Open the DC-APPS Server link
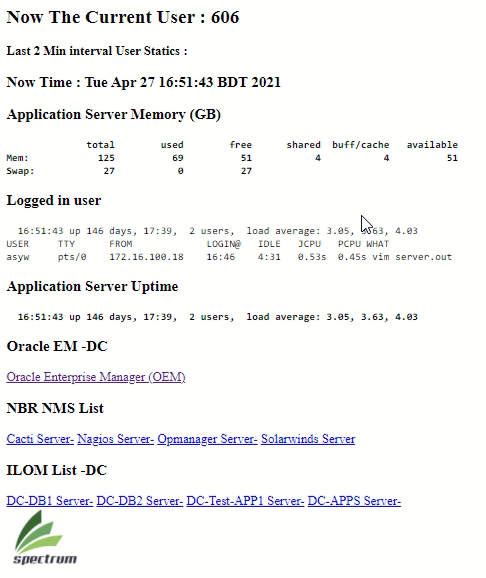Screen dimensions: 486x578 pos(354,501)
